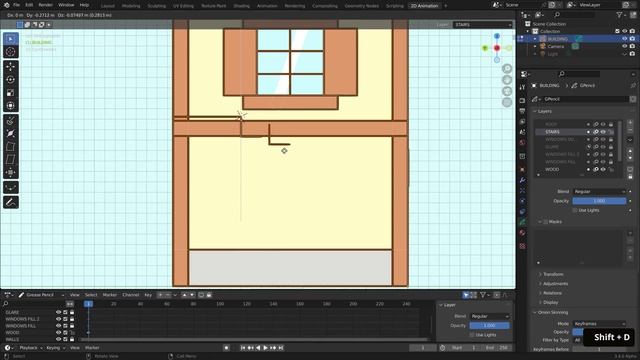Select the Bend tool in the toolbar
Image resolution: width=640 pixels, height=360 pixels.
click(x=11, y=147)
